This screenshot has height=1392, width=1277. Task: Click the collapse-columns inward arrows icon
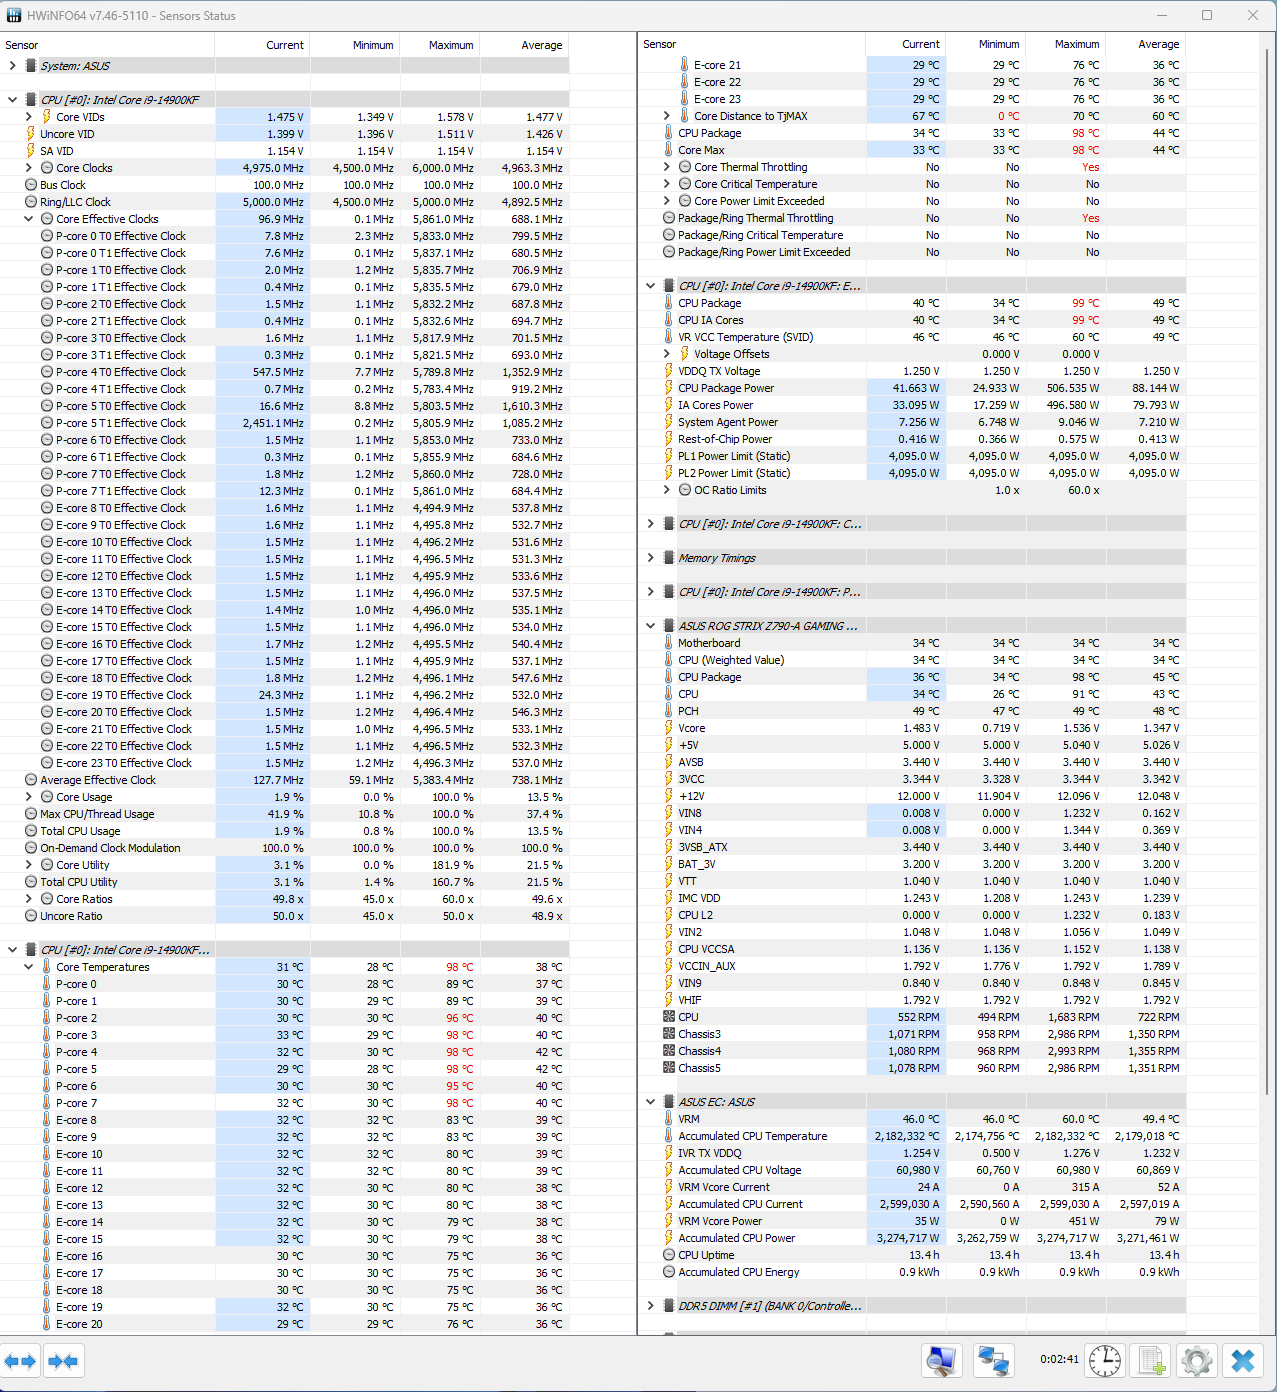(x=63, y=1361)
